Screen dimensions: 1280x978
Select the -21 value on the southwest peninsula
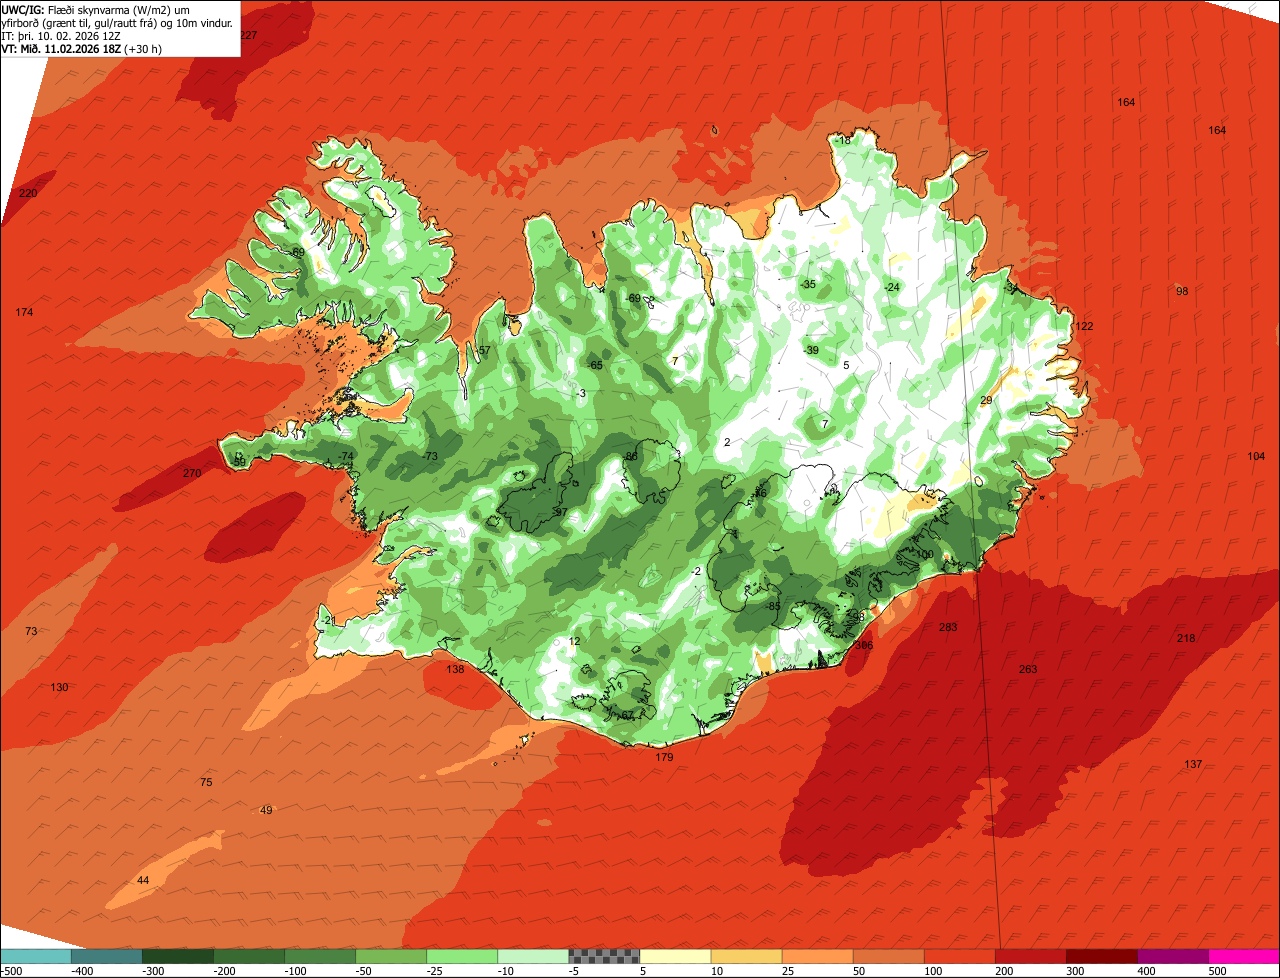click(x=327, y=620)
